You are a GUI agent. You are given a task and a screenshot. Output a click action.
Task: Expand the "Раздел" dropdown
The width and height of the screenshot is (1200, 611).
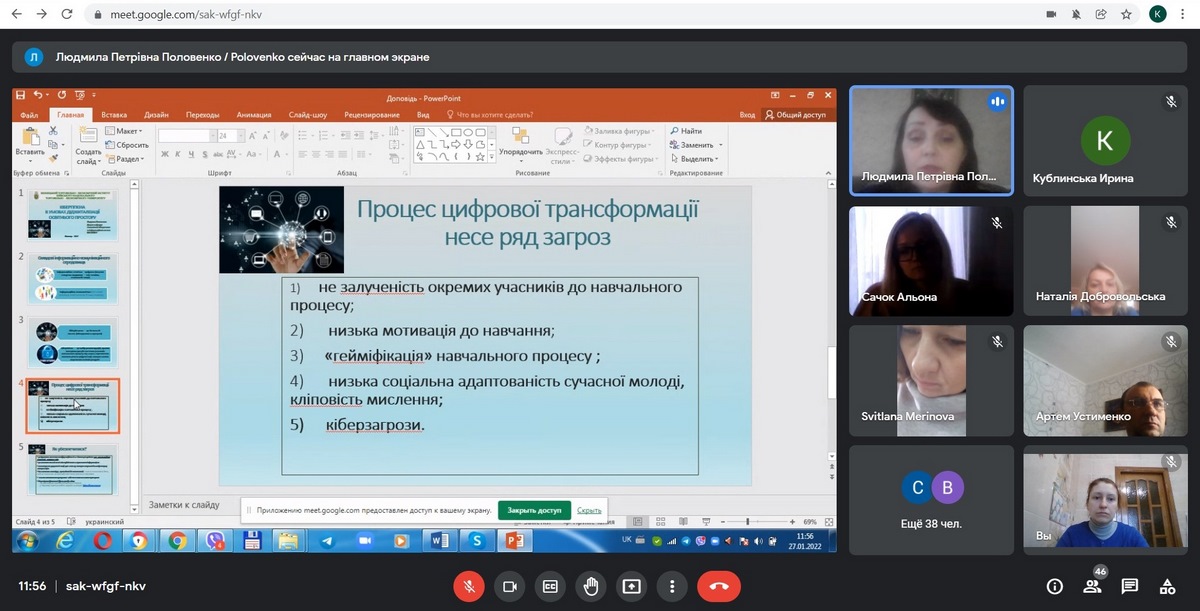pos(128,159)
